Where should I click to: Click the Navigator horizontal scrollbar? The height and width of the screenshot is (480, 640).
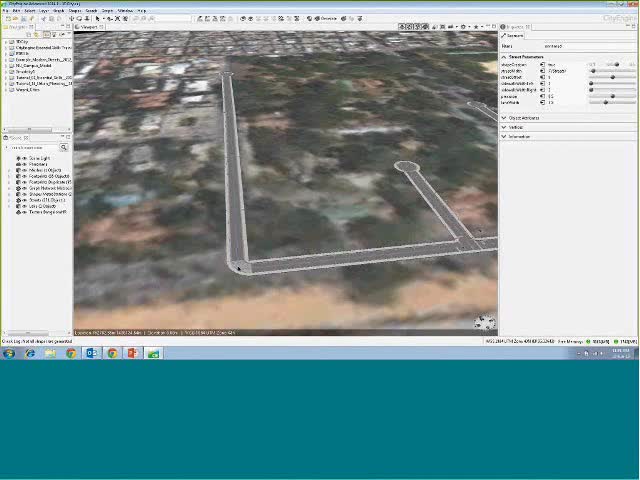point(28,130)
